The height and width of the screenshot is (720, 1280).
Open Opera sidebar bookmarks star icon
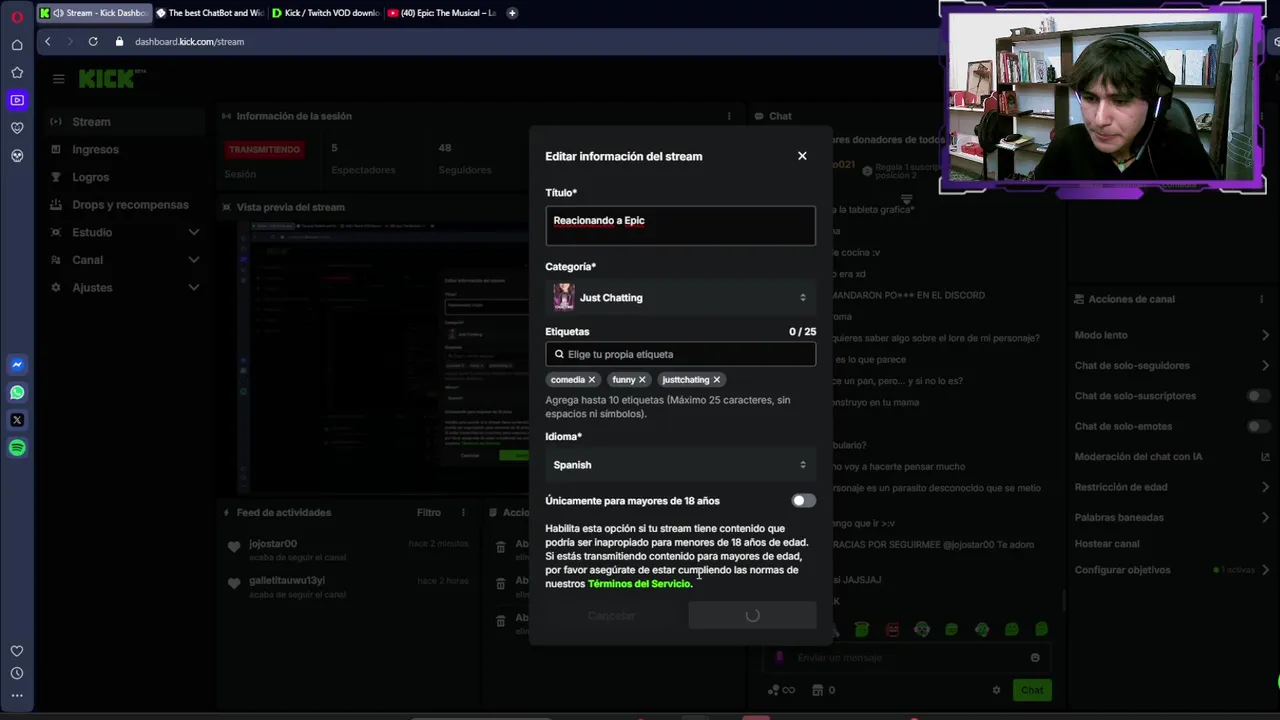click(17, 73)
